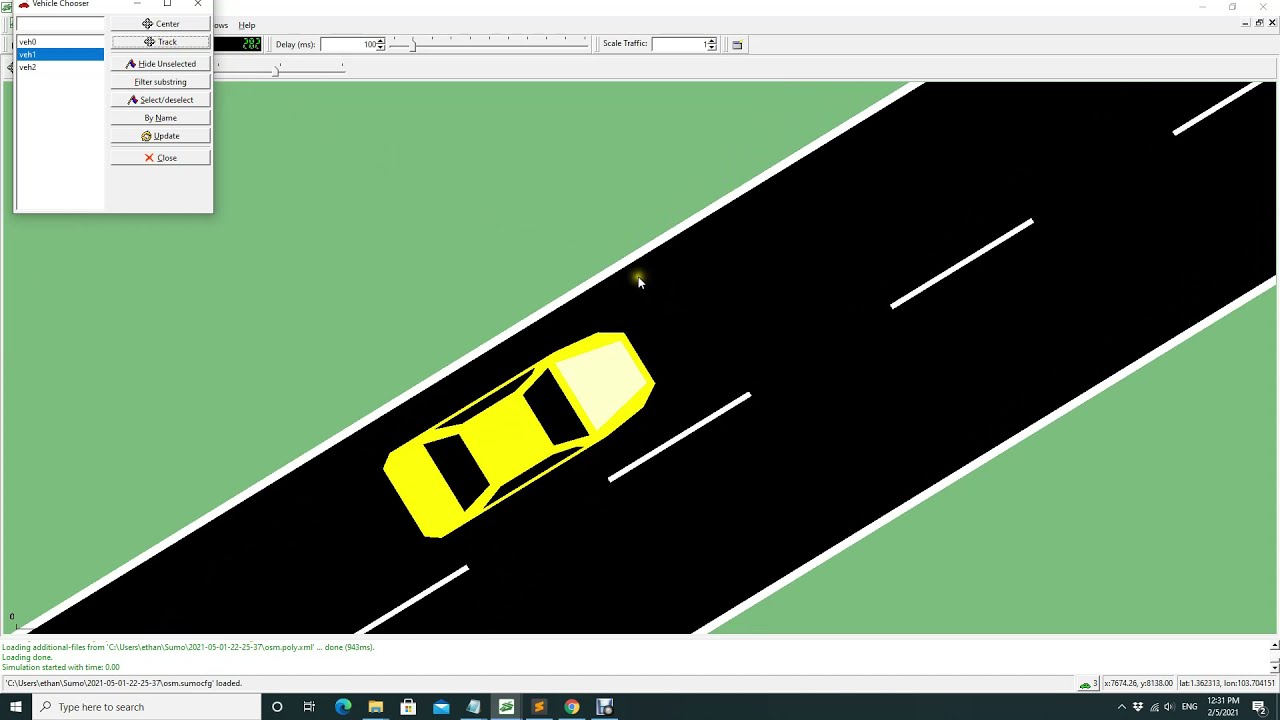
Task: Click message log scroll down arrow
Action: click(1274, 666)
